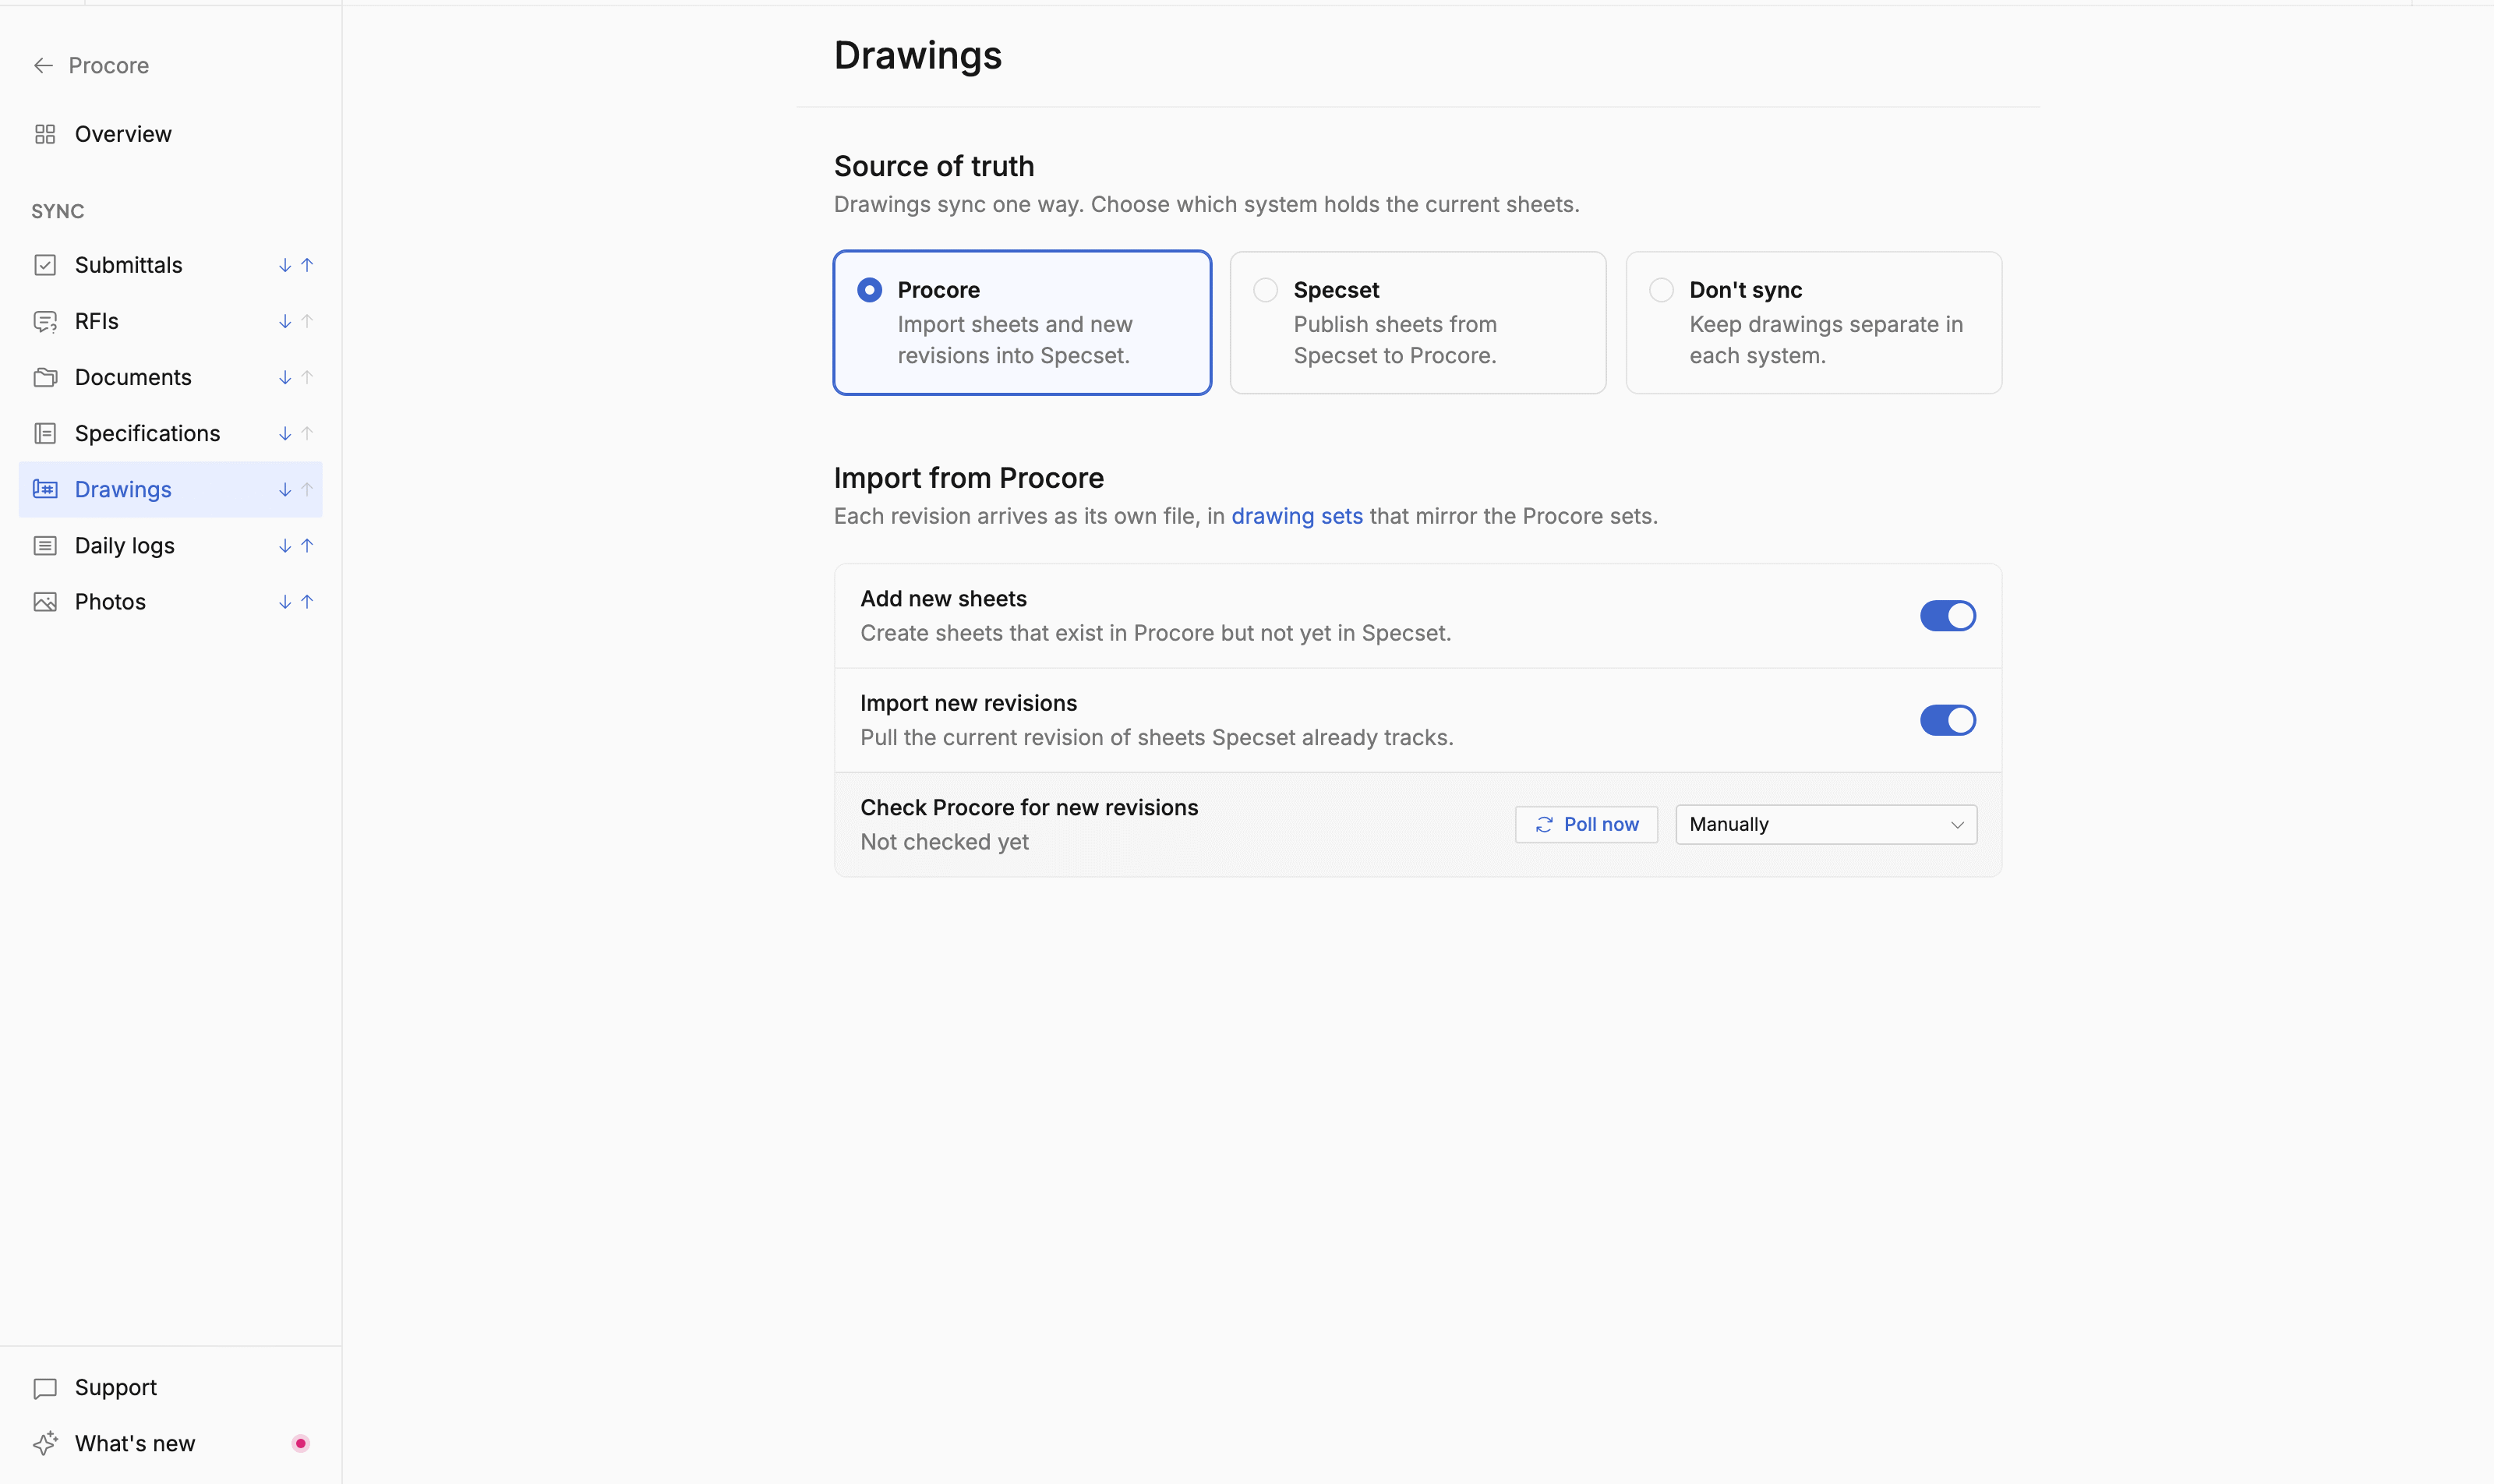Go to Daily logs settings
The width and height of the screenshot is (2494, 1484).
pos(170,545)
